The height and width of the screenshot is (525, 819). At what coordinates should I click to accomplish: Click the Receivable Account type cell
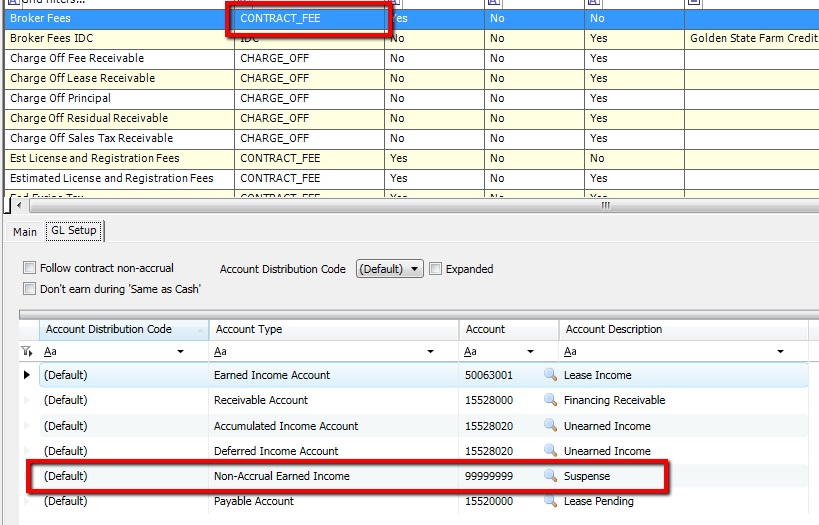point(261,400)
